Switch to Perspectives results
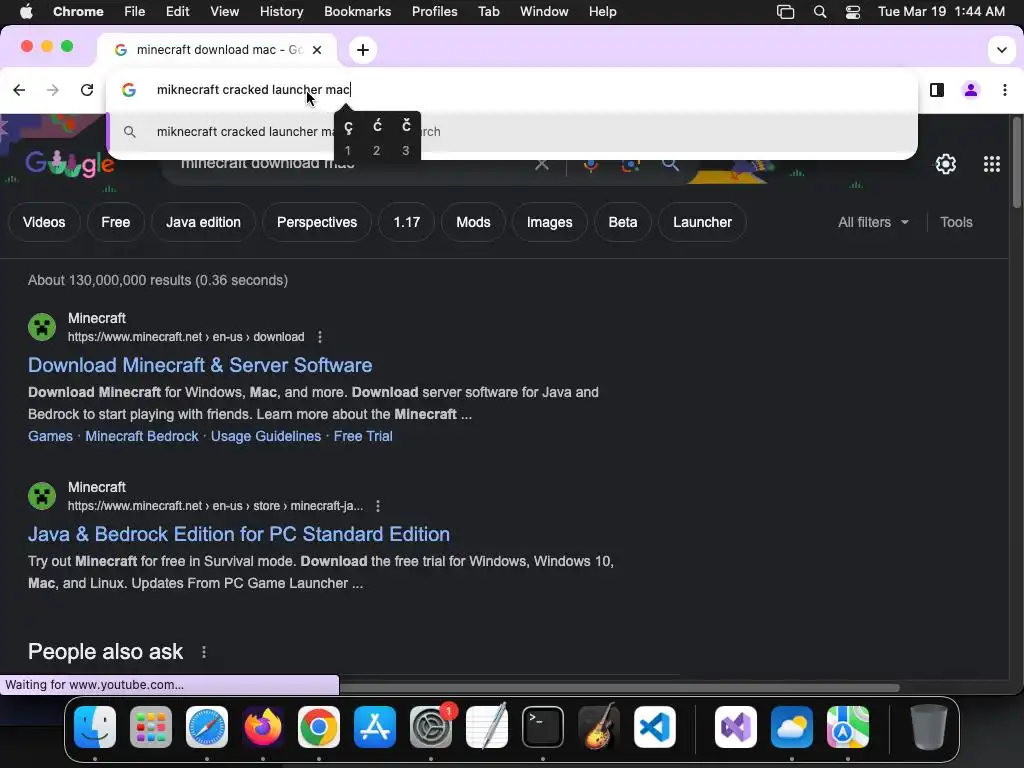The image size is (1024, 768). [x=317, y=223]
